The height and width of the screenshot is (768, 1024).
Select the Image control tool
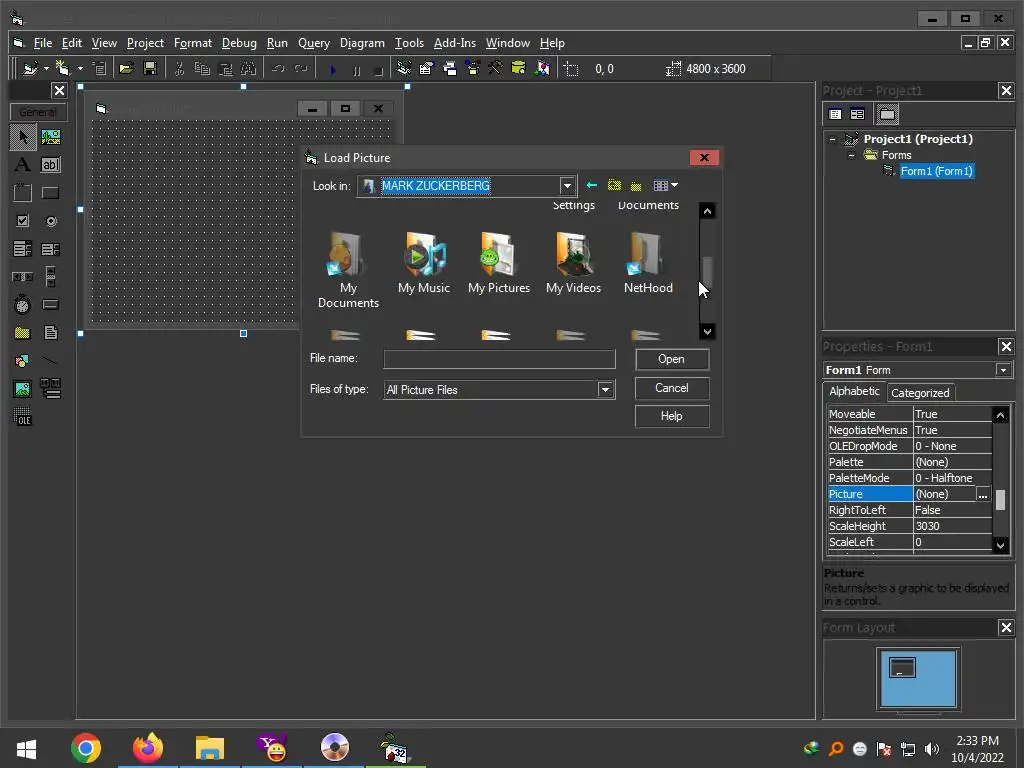(23, 389)
